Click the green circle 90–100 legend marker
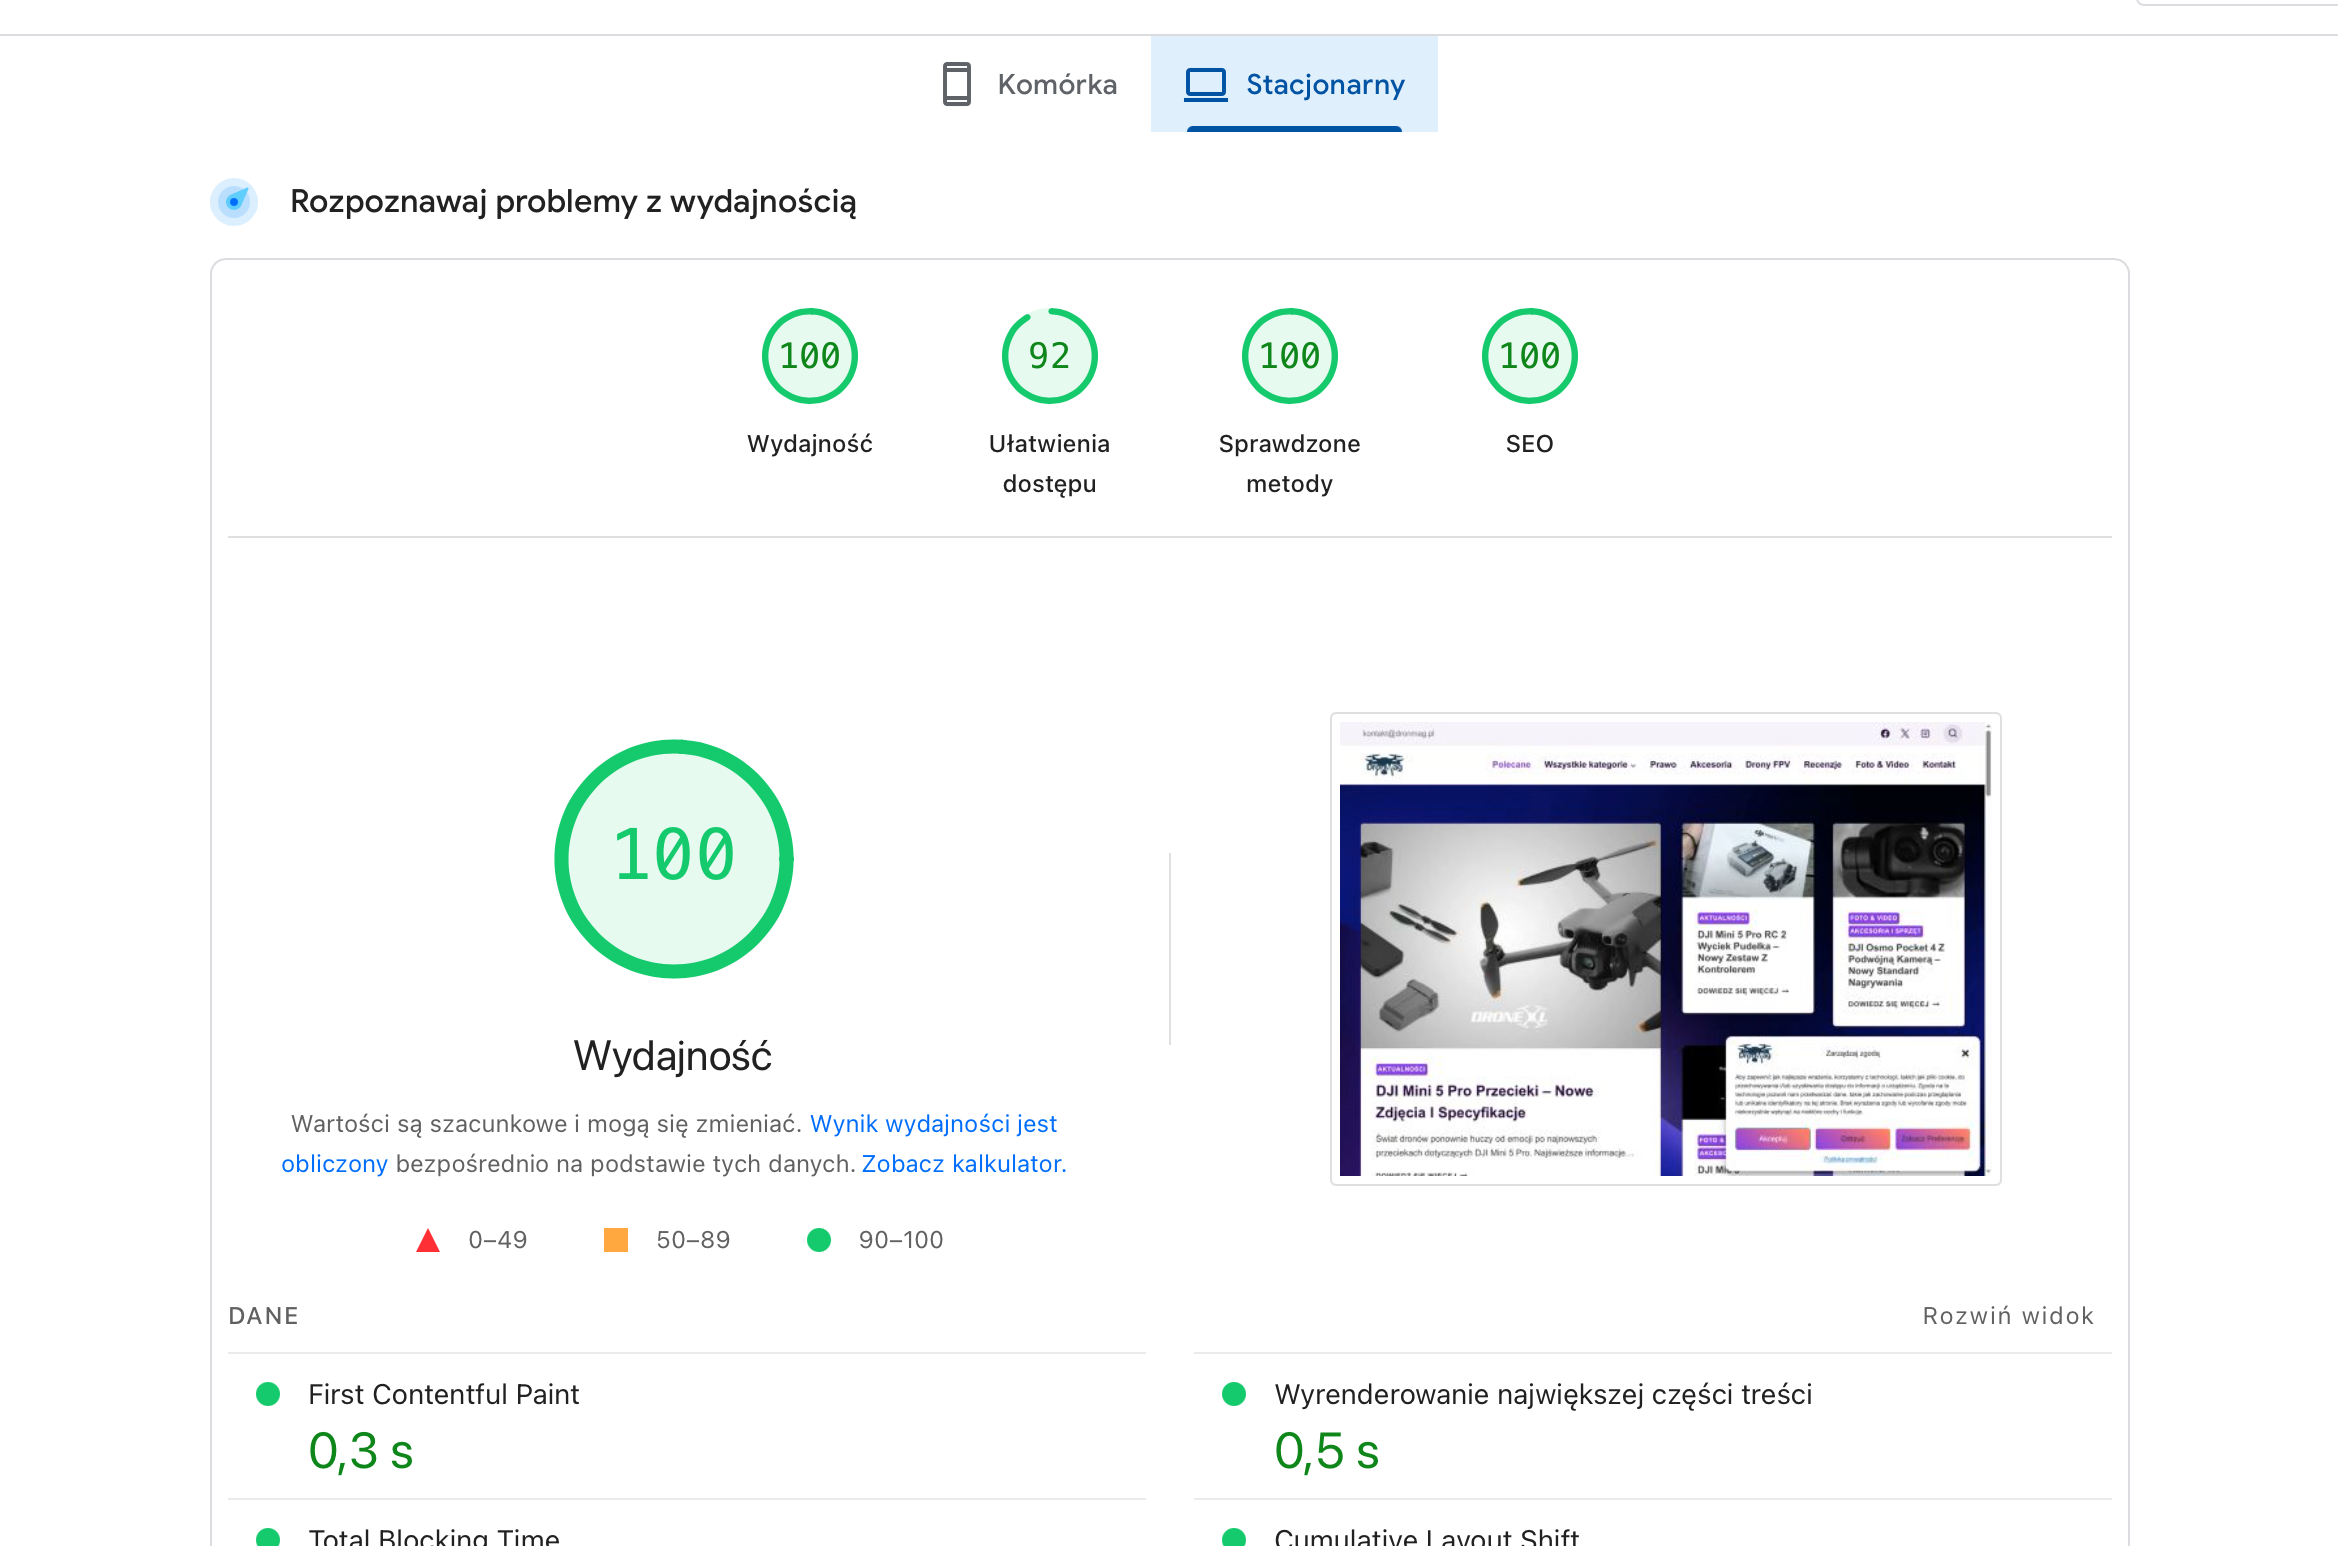This screenshot has height=1546, width=2338. [819, 1240]
